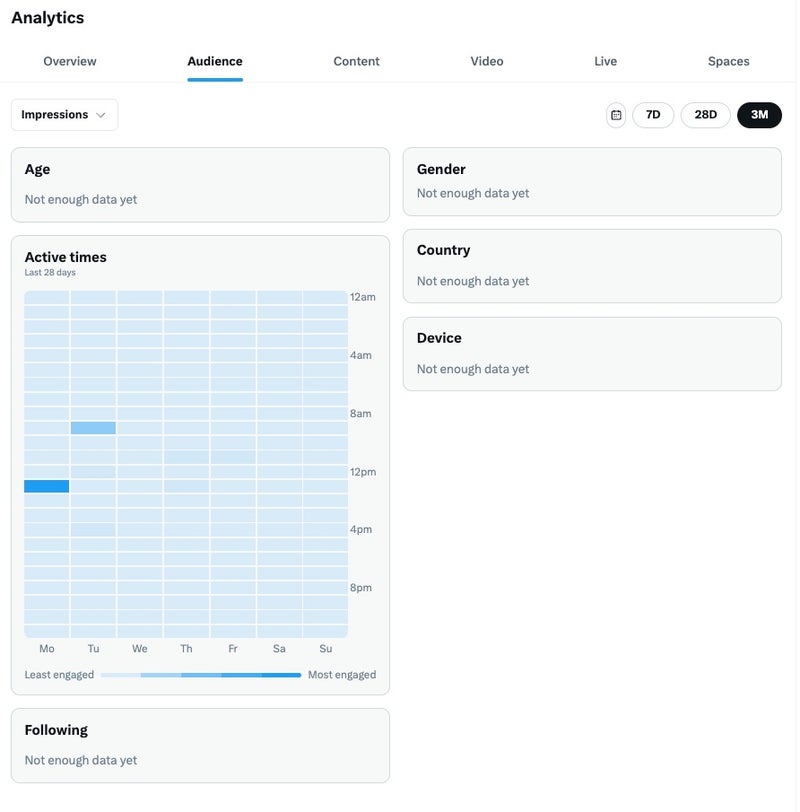Click the Active times heading
Screen dimensions: 800x812
[65, 257]
